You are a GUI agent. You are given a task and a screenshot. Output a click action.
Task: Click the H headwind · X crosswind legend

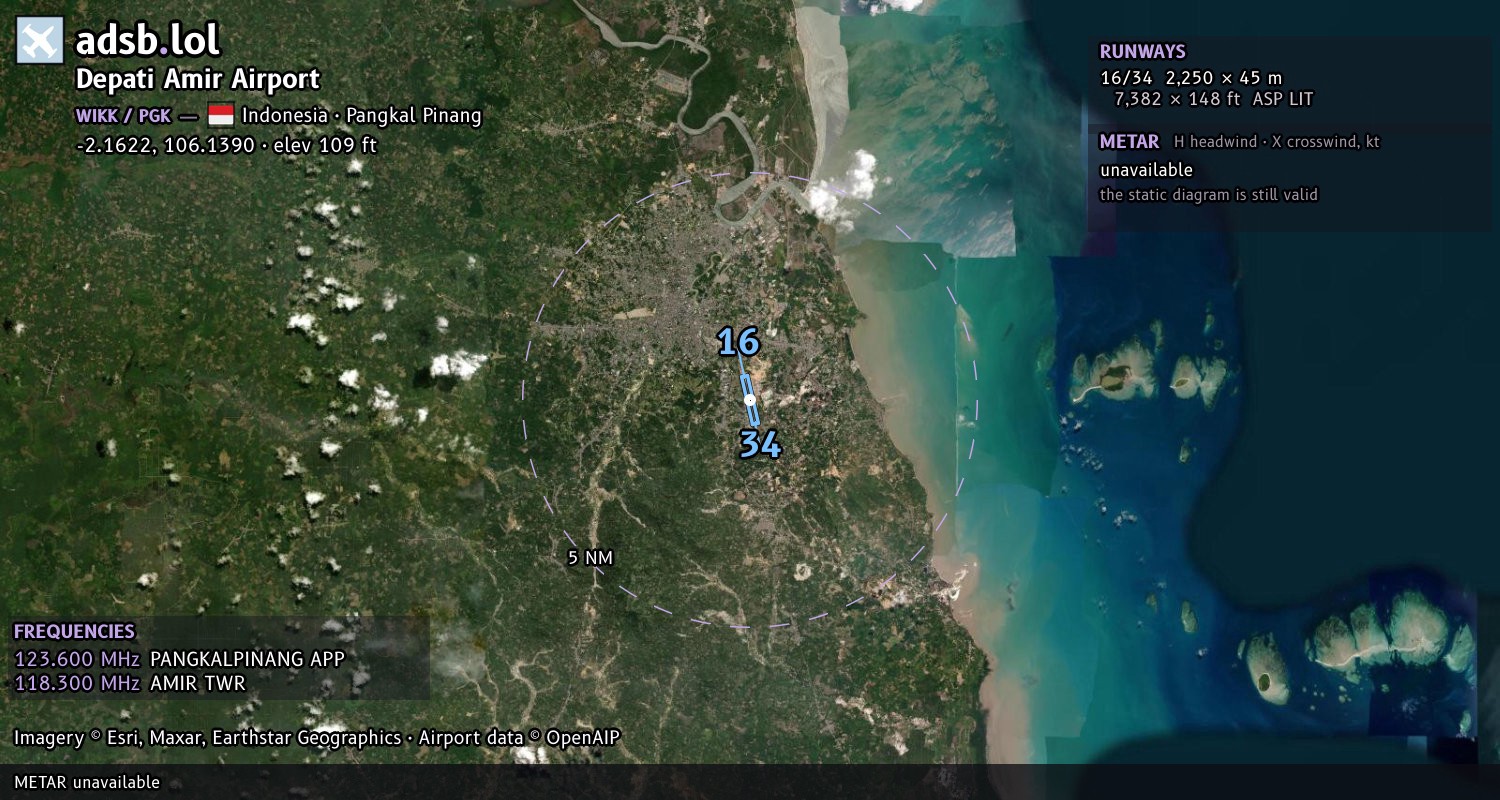(x=1277, y=142)
